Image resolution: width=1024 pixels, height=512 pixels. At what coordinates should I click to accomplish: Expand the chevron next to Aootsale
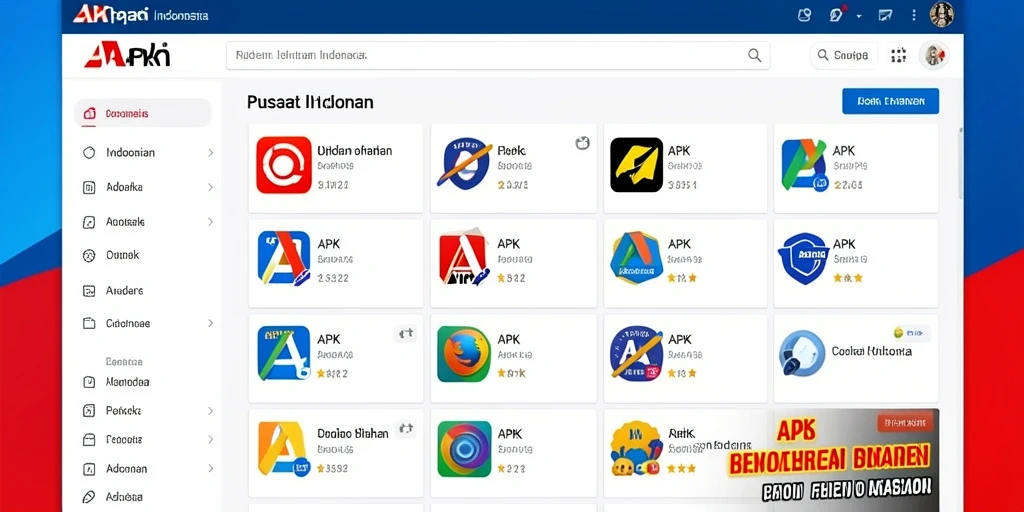click(x=210, y=222)
